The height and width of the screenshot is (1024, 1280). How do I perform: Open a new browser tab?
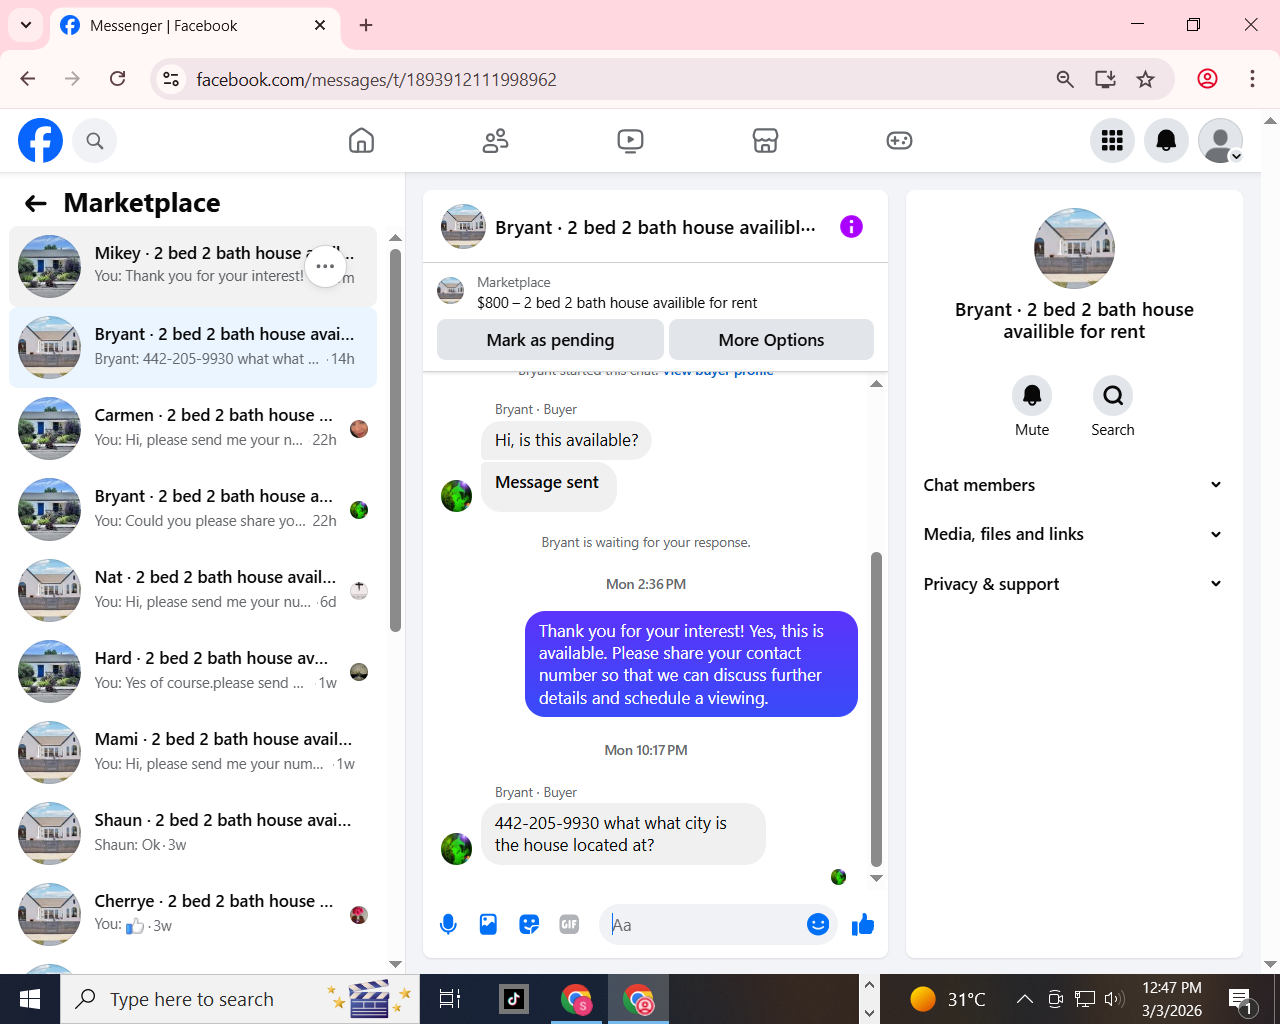click(366, 25)
